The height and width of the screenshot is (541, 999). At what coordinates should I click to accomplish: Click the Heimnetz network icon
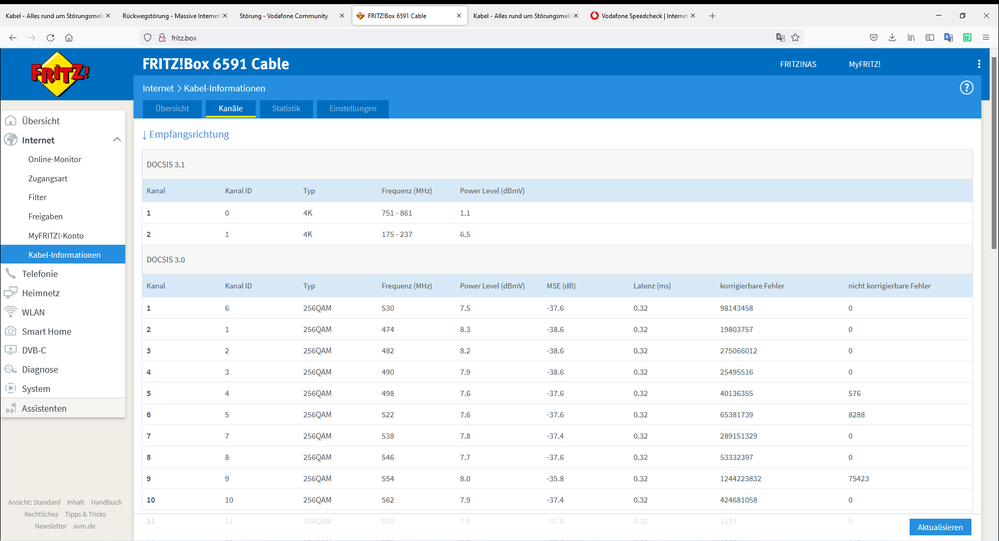pos(11,292)
